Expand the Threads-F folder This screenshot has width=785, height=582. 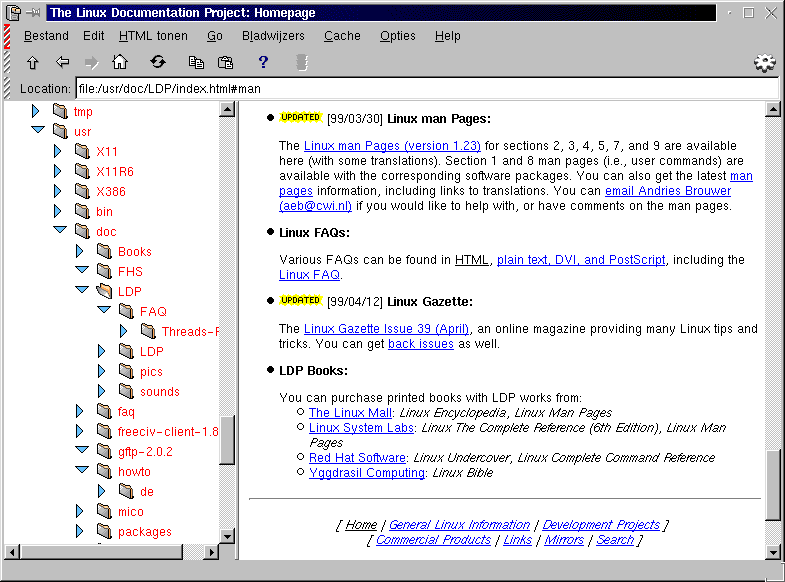tap(124, 331)
